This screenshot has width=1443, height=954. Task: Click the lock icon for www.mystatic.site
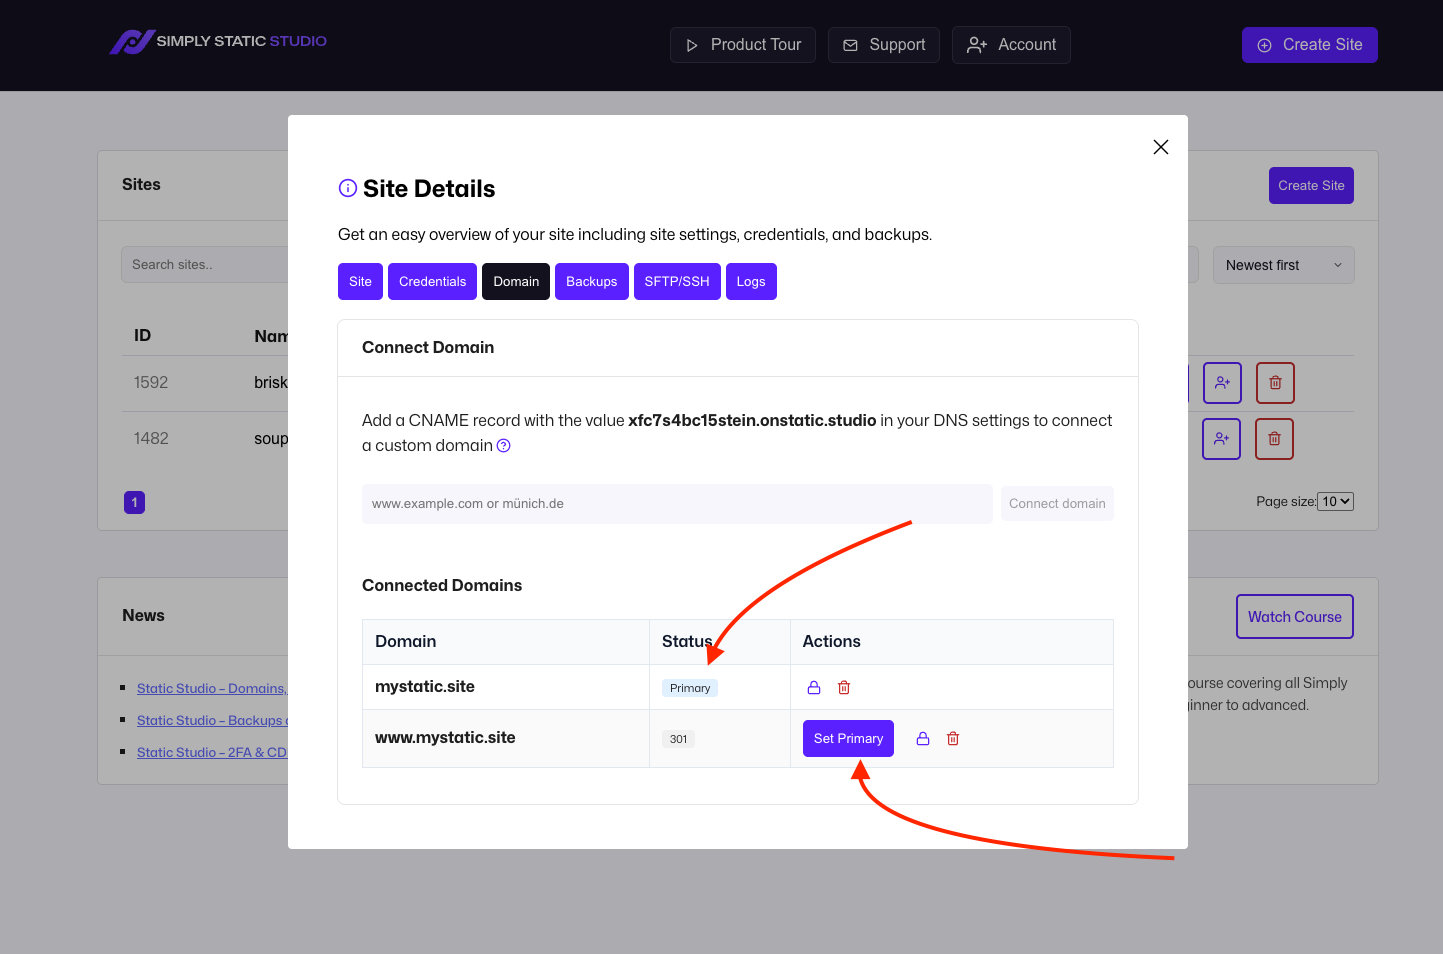(923, 739)
